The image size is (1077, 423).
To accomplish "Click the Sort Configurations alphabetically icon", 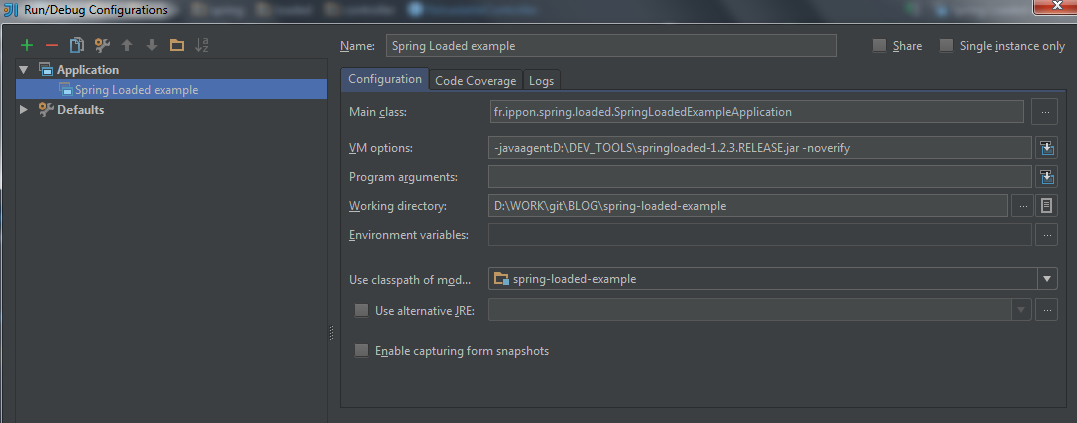I will click(x=202, y=46).
